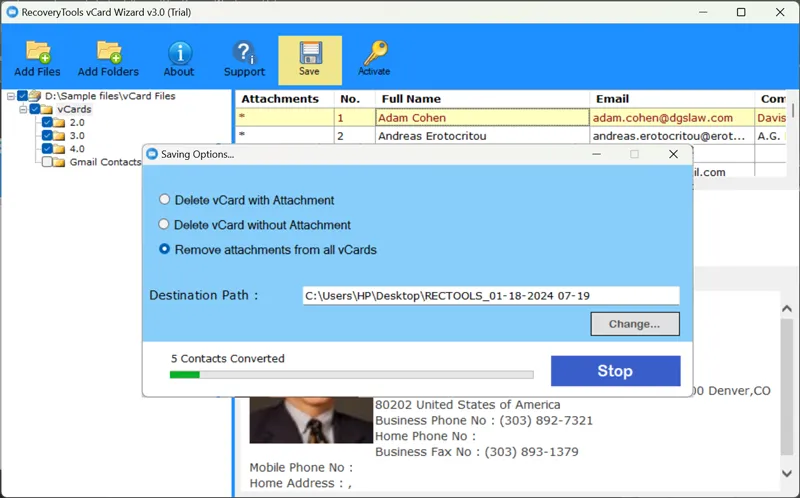The width and height of the screenshot is (800, 498).
Task: Click the Business Phone No line
Action: (484, 420)
